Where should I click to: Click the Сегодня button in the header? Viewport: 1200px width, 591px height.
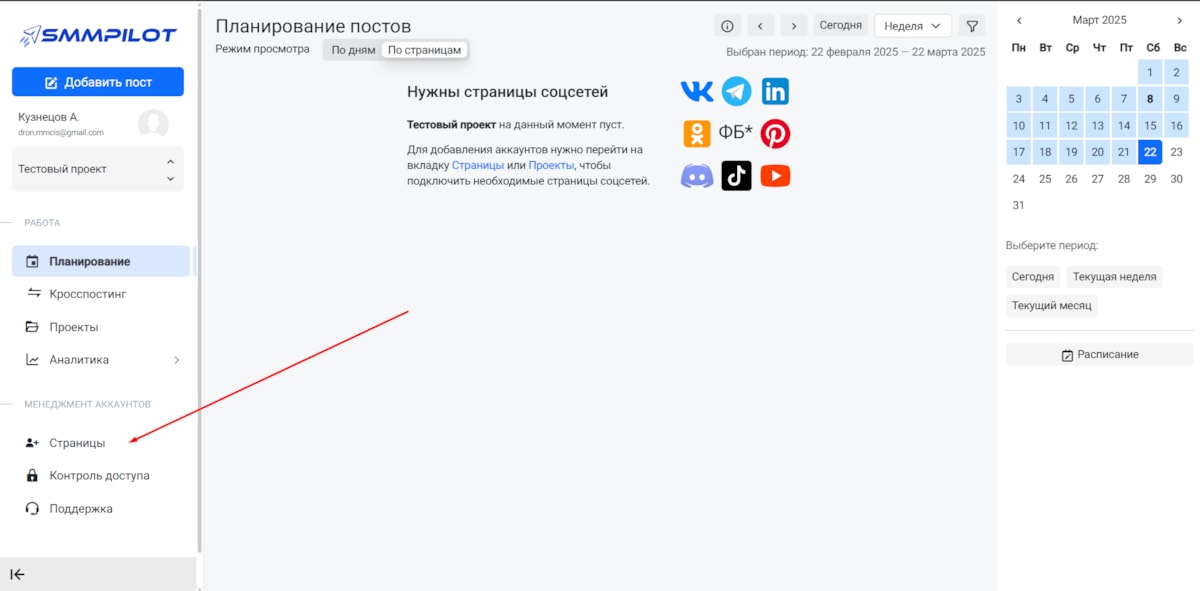click(841, 26)
